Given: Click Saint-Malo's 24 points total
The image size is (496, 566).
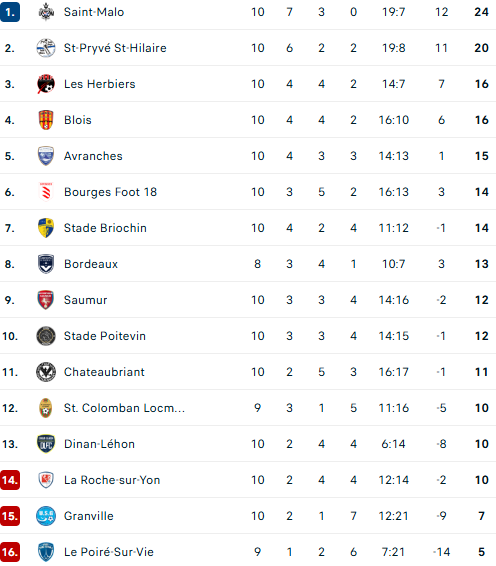Looking at the screenshot, I should pyautogui.click(x=482, y=12).
